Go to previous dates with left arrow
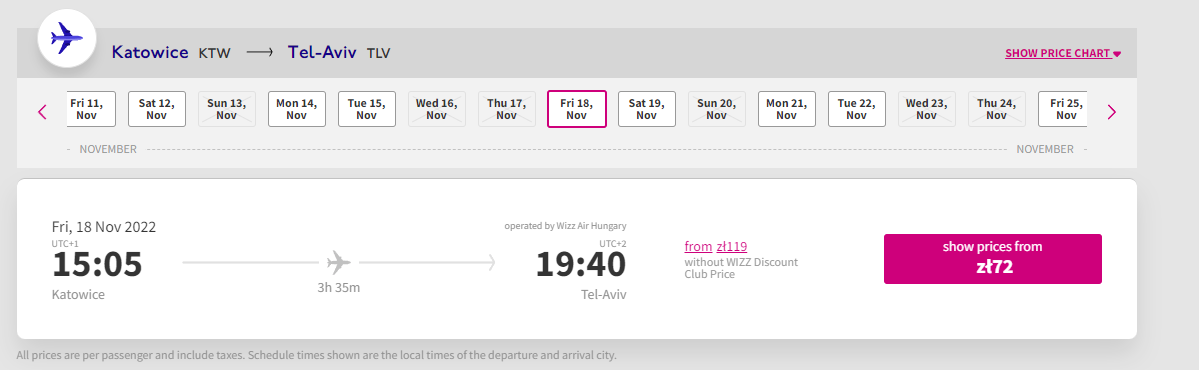This screenshot has height=370, width=1199. pos(42,112)
